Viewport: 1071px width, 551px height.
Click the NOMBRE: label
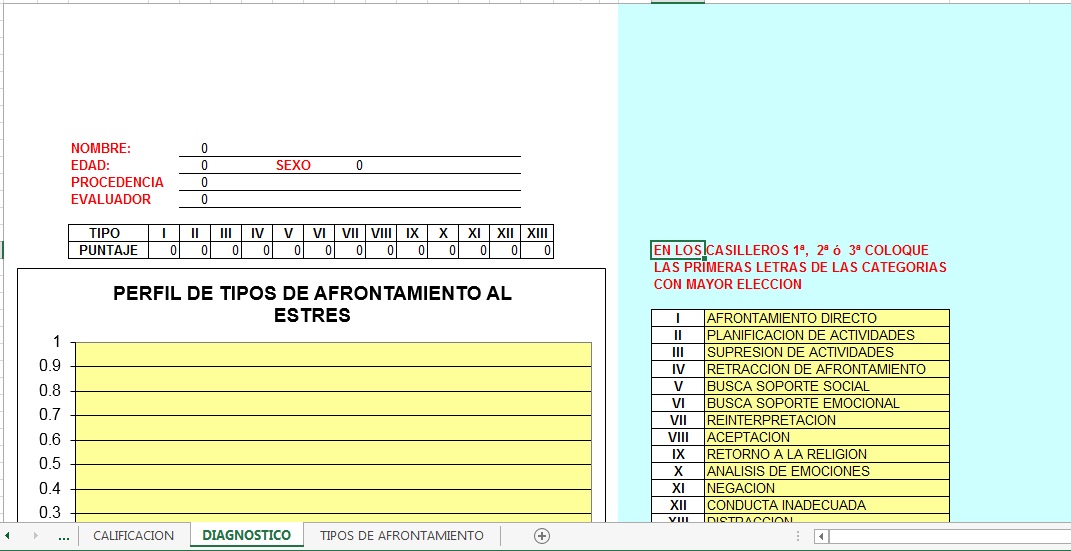point(100,148)
